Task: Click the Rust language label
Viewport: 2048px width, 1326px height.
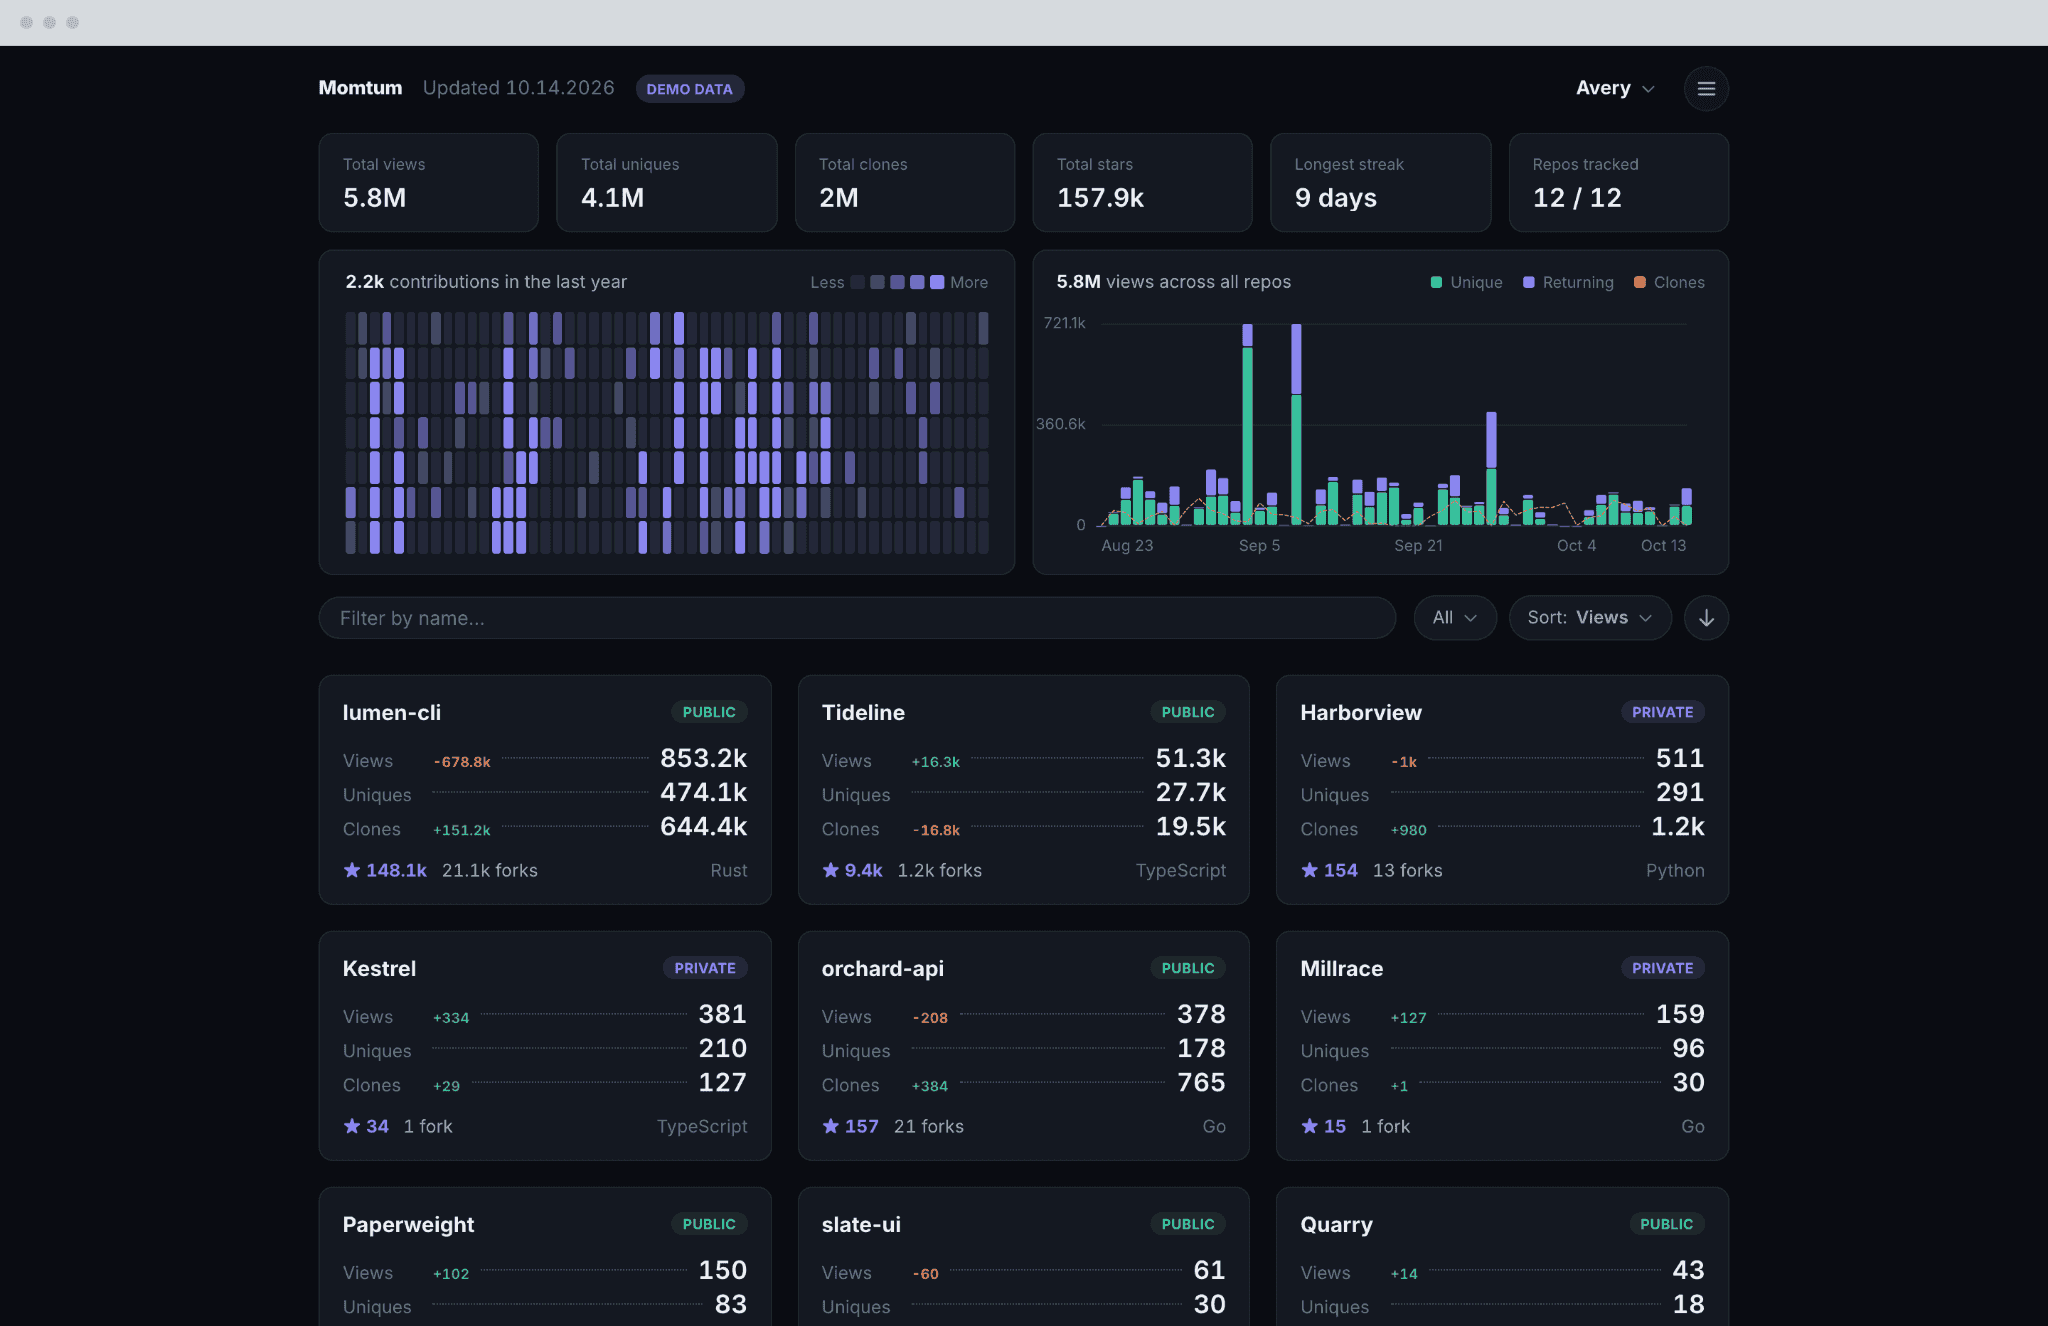Action: 729,870
